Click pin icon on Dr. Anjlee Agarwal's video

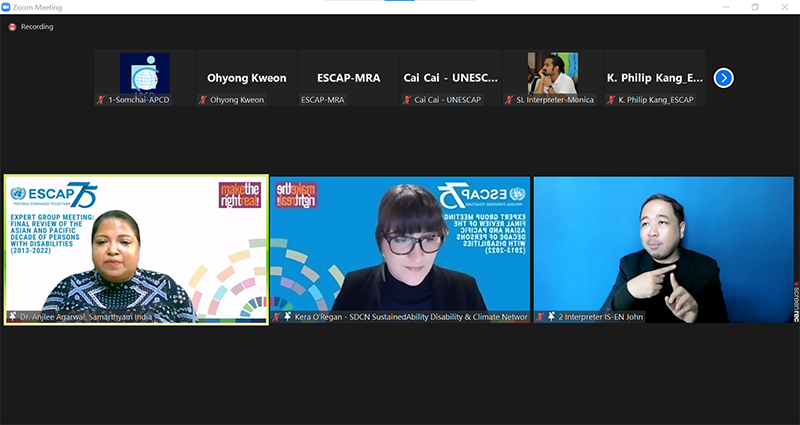coord(13,317)
